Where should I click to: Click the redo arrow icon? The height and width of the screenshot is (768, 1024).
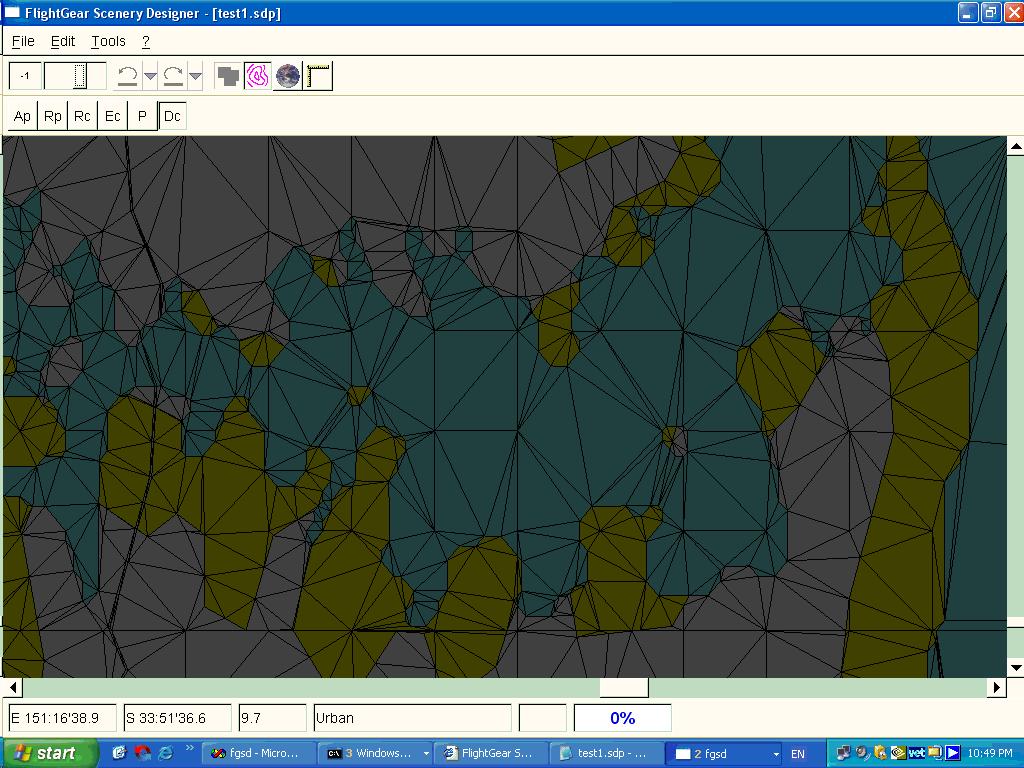pos(173,76)
